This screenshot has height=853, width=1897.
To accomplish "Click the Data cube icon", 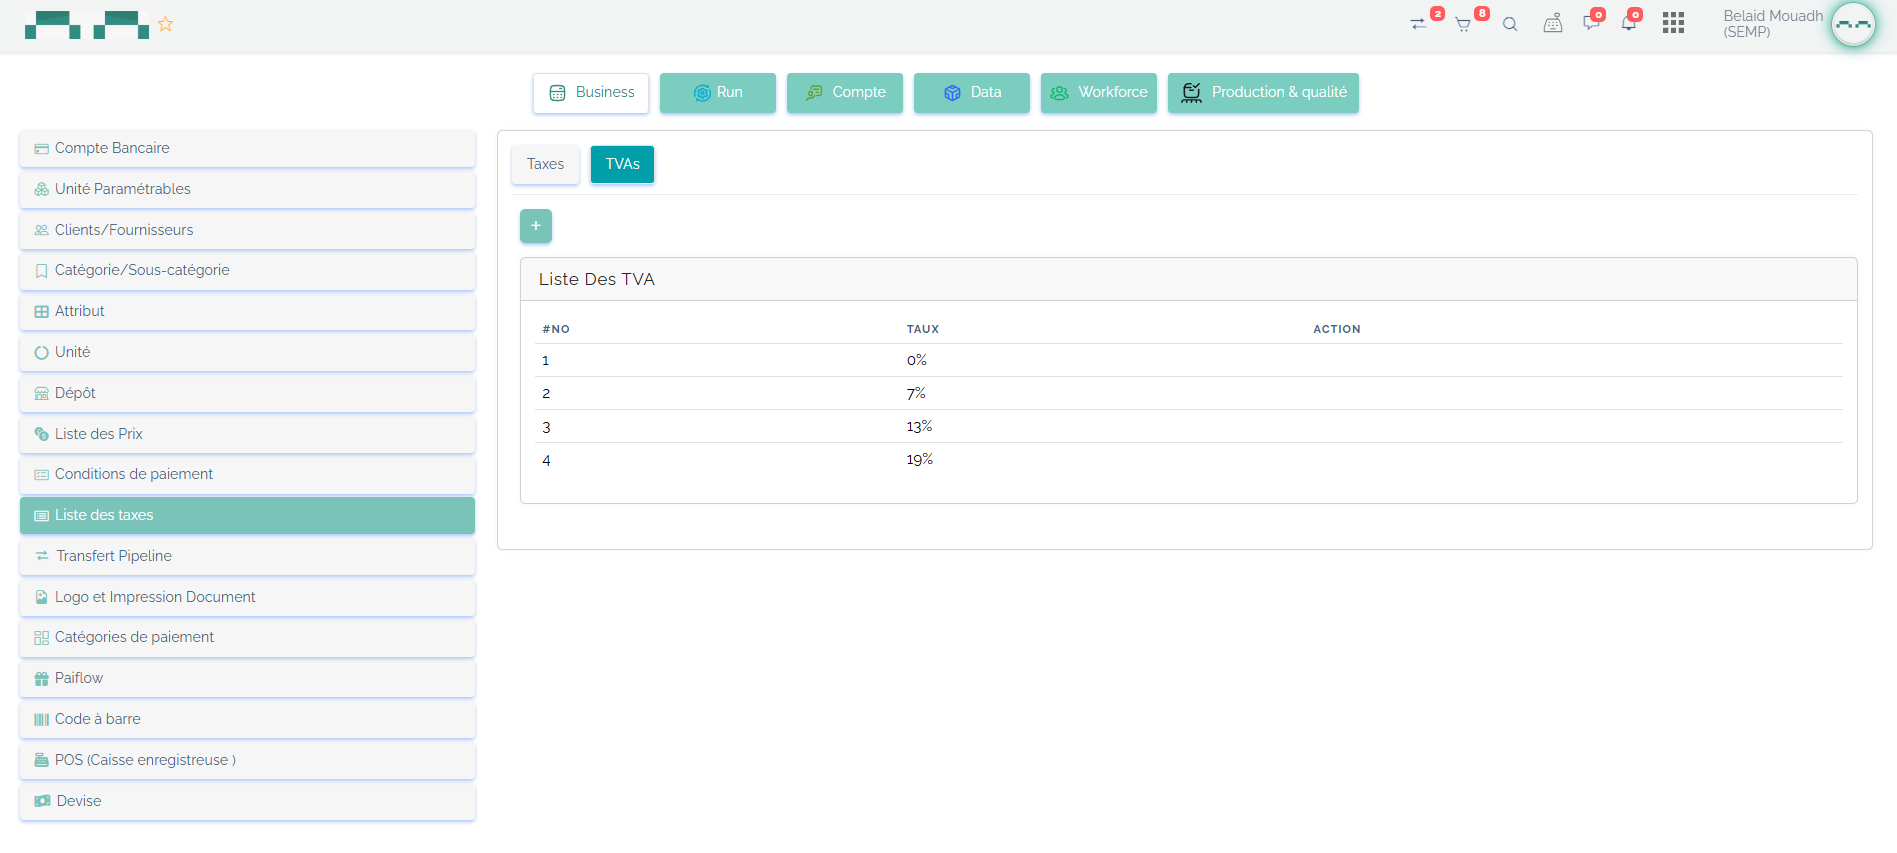I will 952,93.
